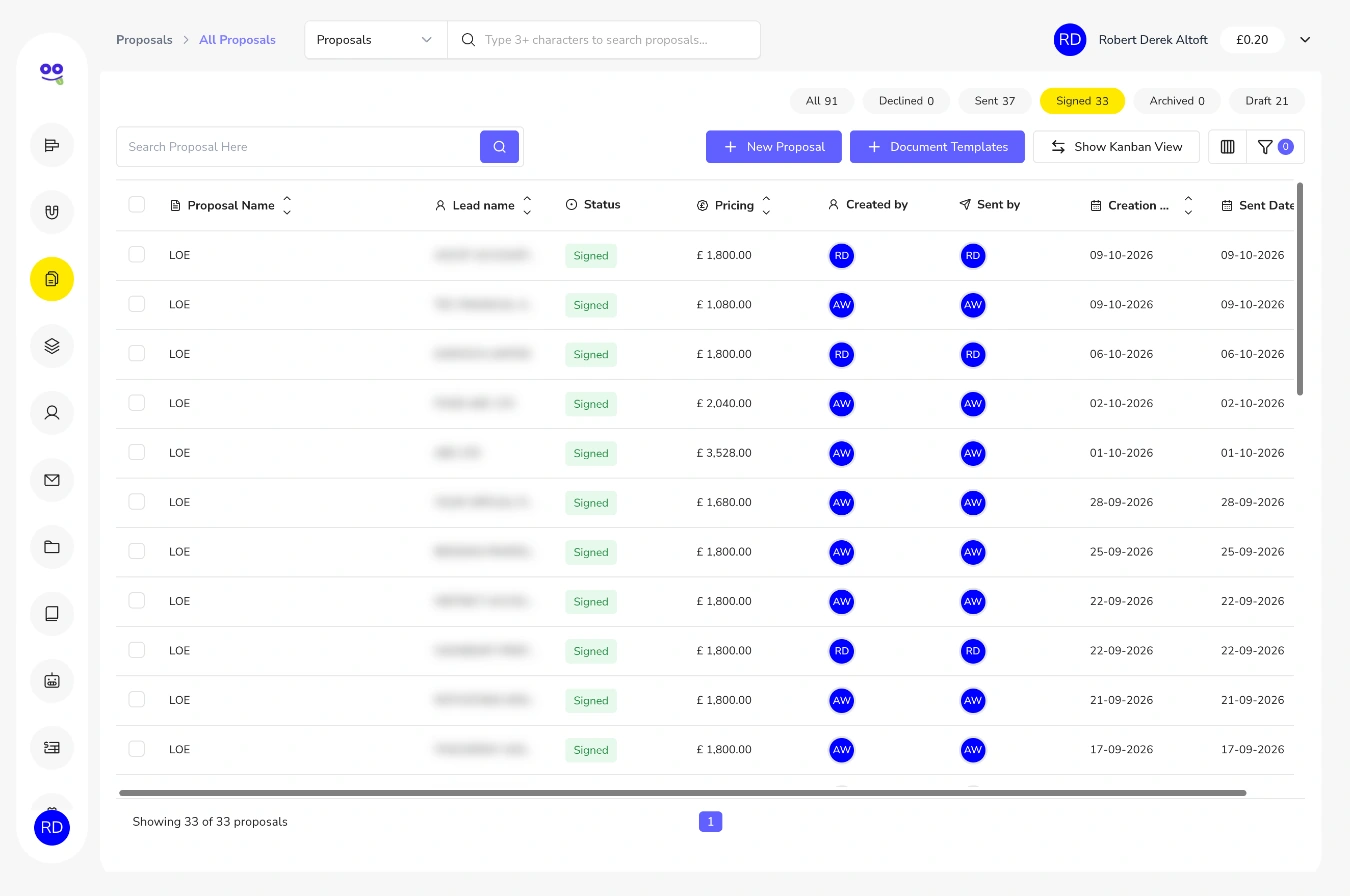This screenshot has height=896, width=1350.
Task: Open the money-list icon near the sidebar bottom
Action: click(x=52, y=747)
